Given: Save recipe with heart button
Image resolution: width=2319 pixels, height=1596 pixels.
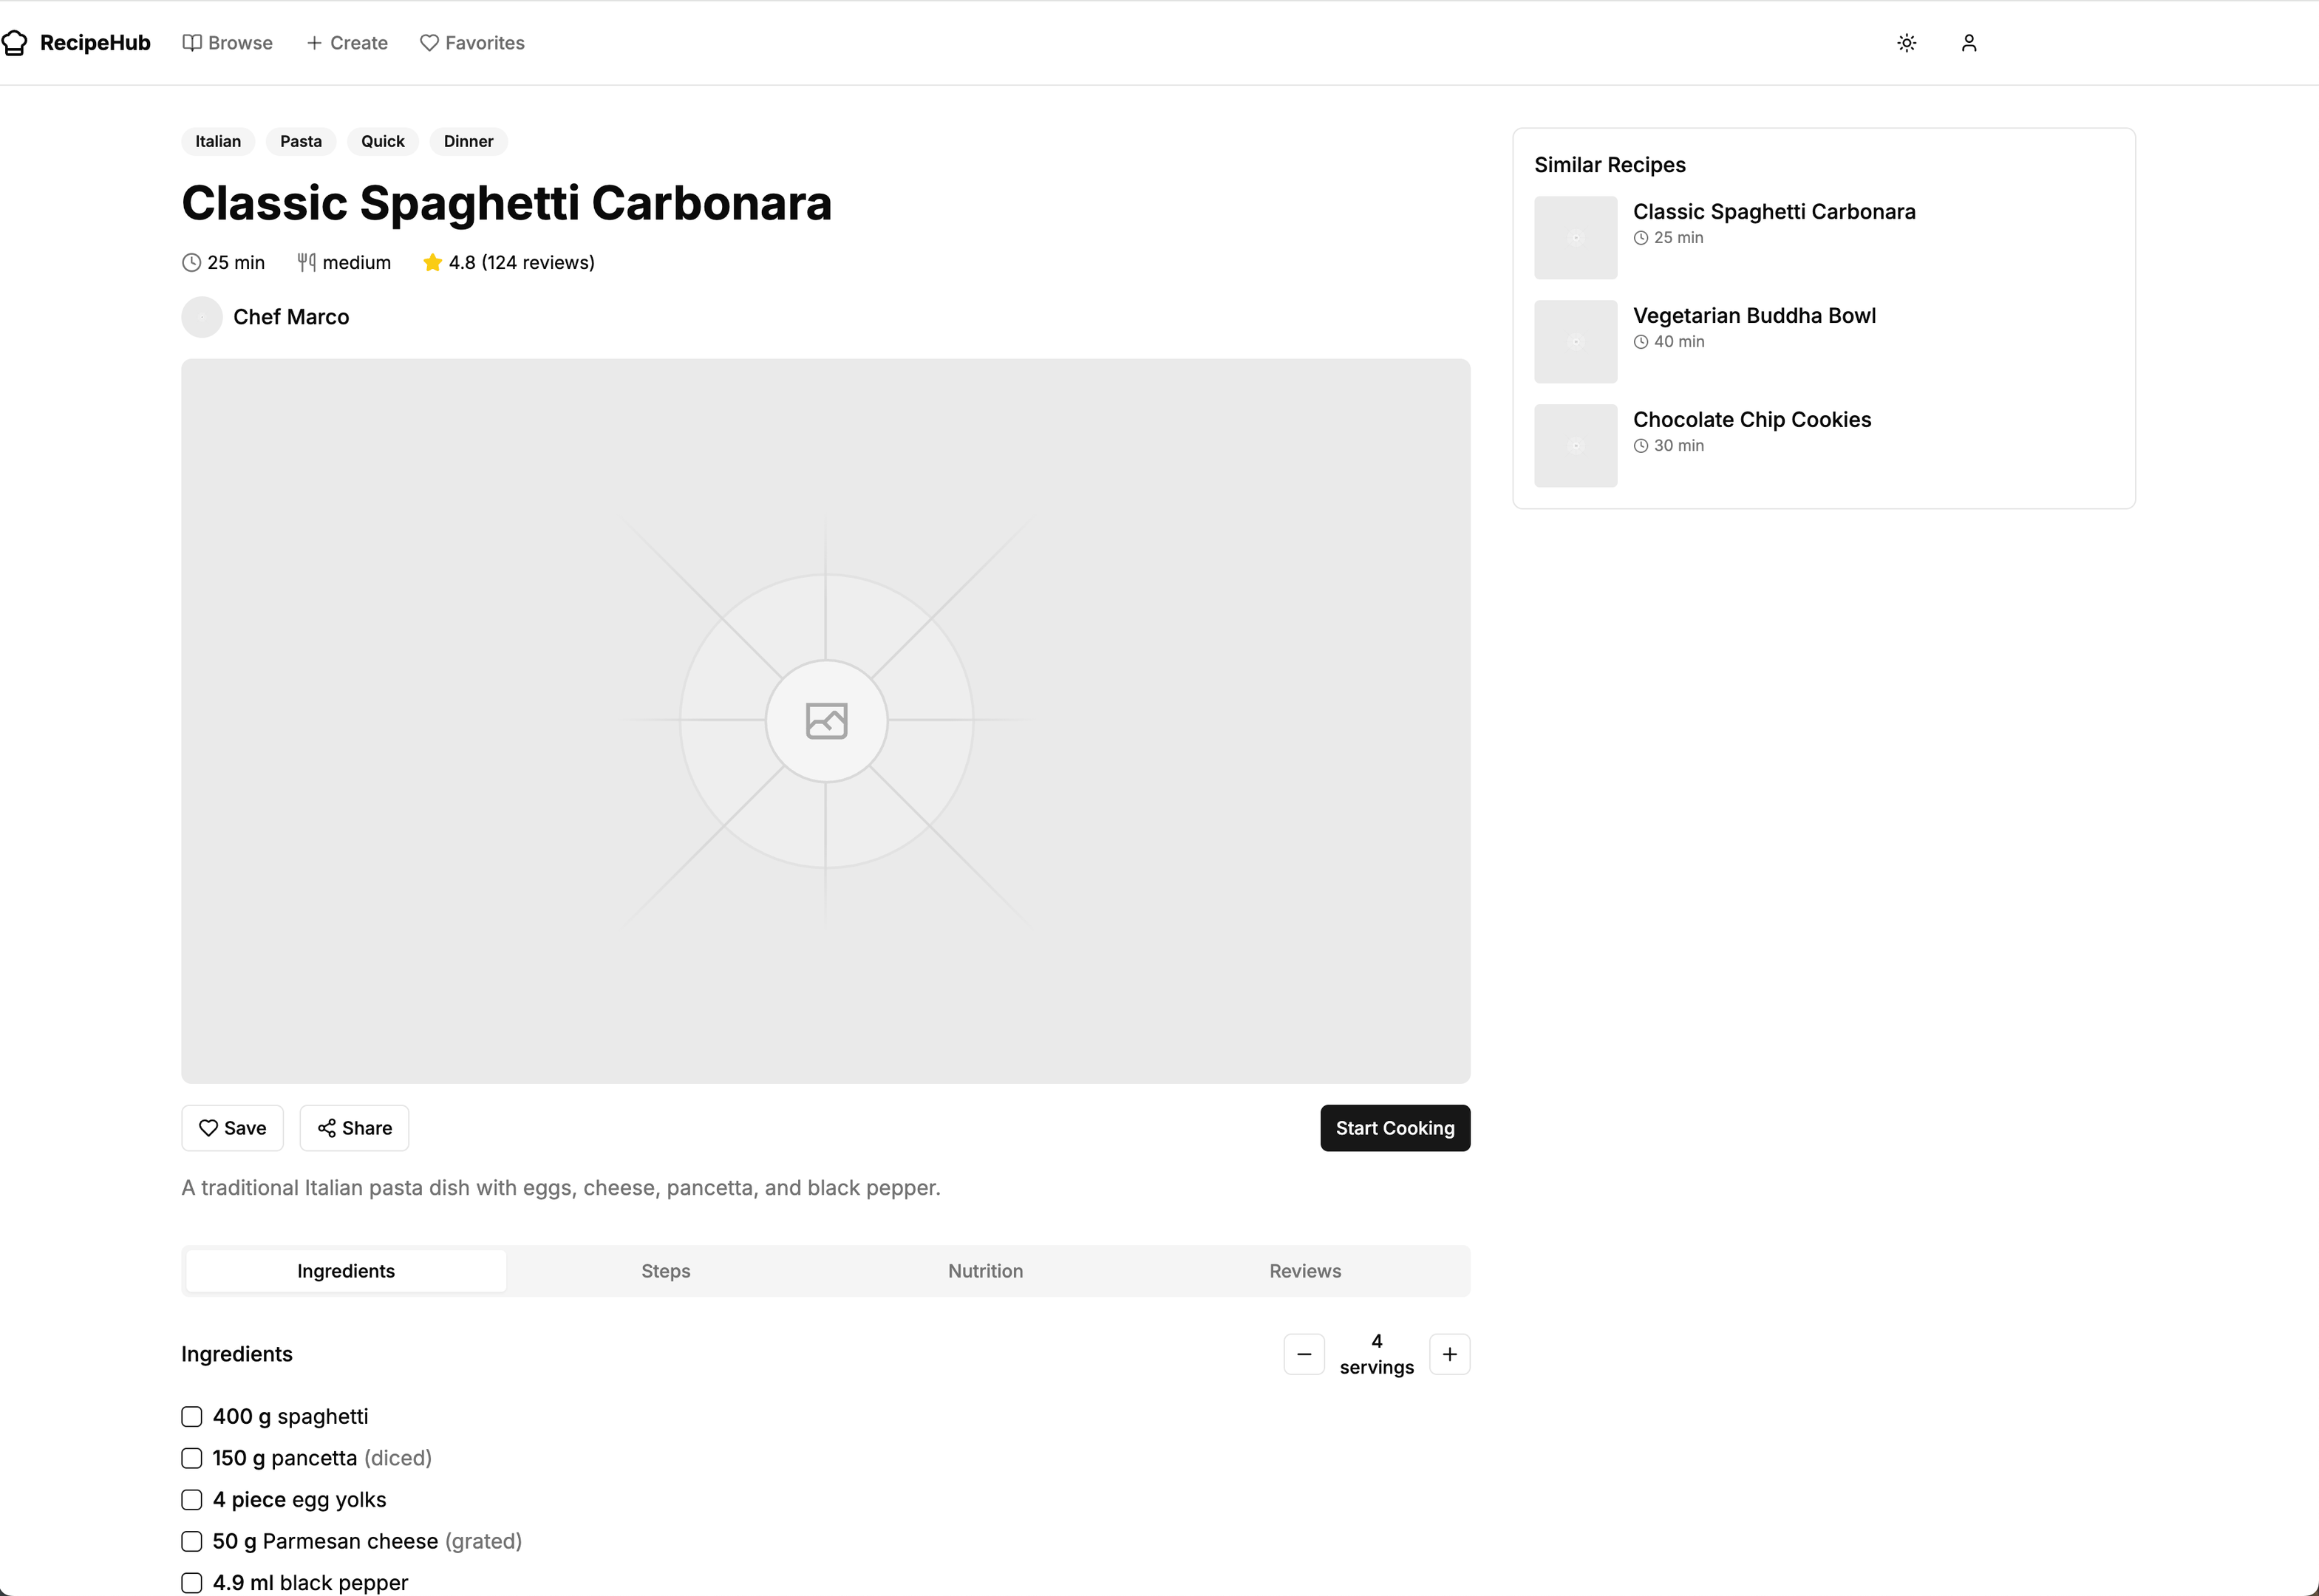Looking at the screenshot, I should [x=232, y=1128].
